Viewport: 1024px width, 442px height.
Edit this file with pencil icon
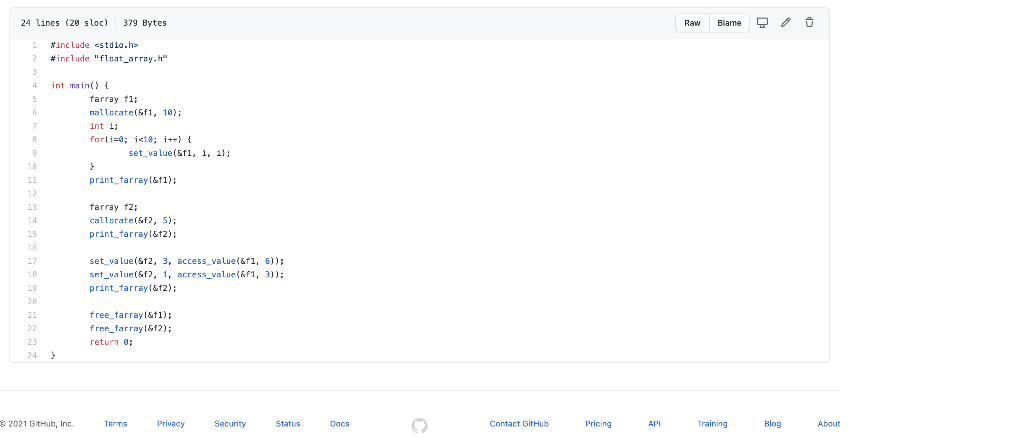pyautogui.click(x=786, y=23)
